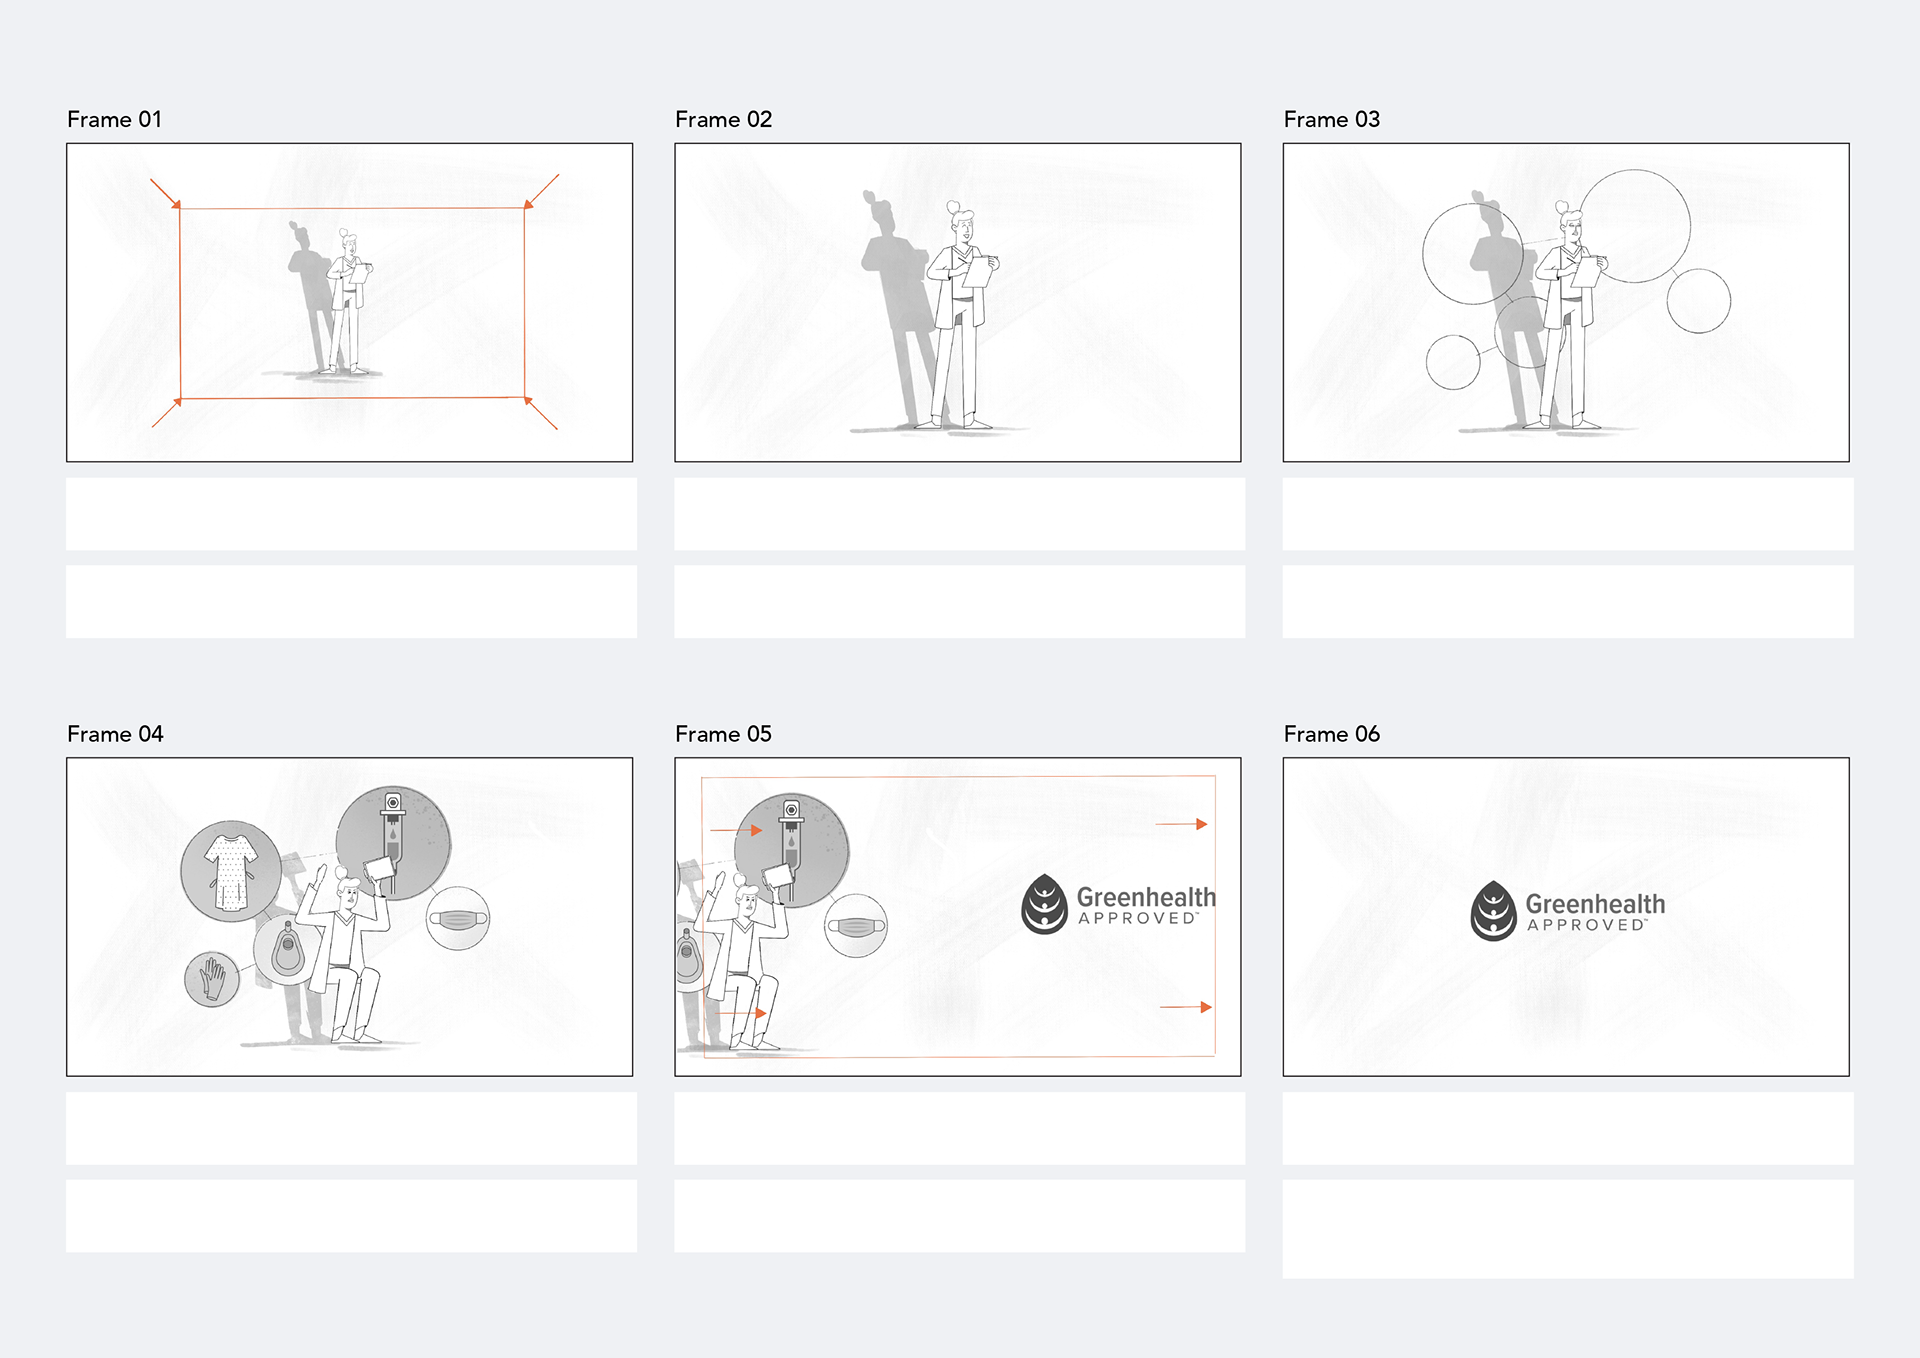Click the first notes field below Frame 03
This screenshot has height=1358, width=1920.
[x=1568, y=514]
